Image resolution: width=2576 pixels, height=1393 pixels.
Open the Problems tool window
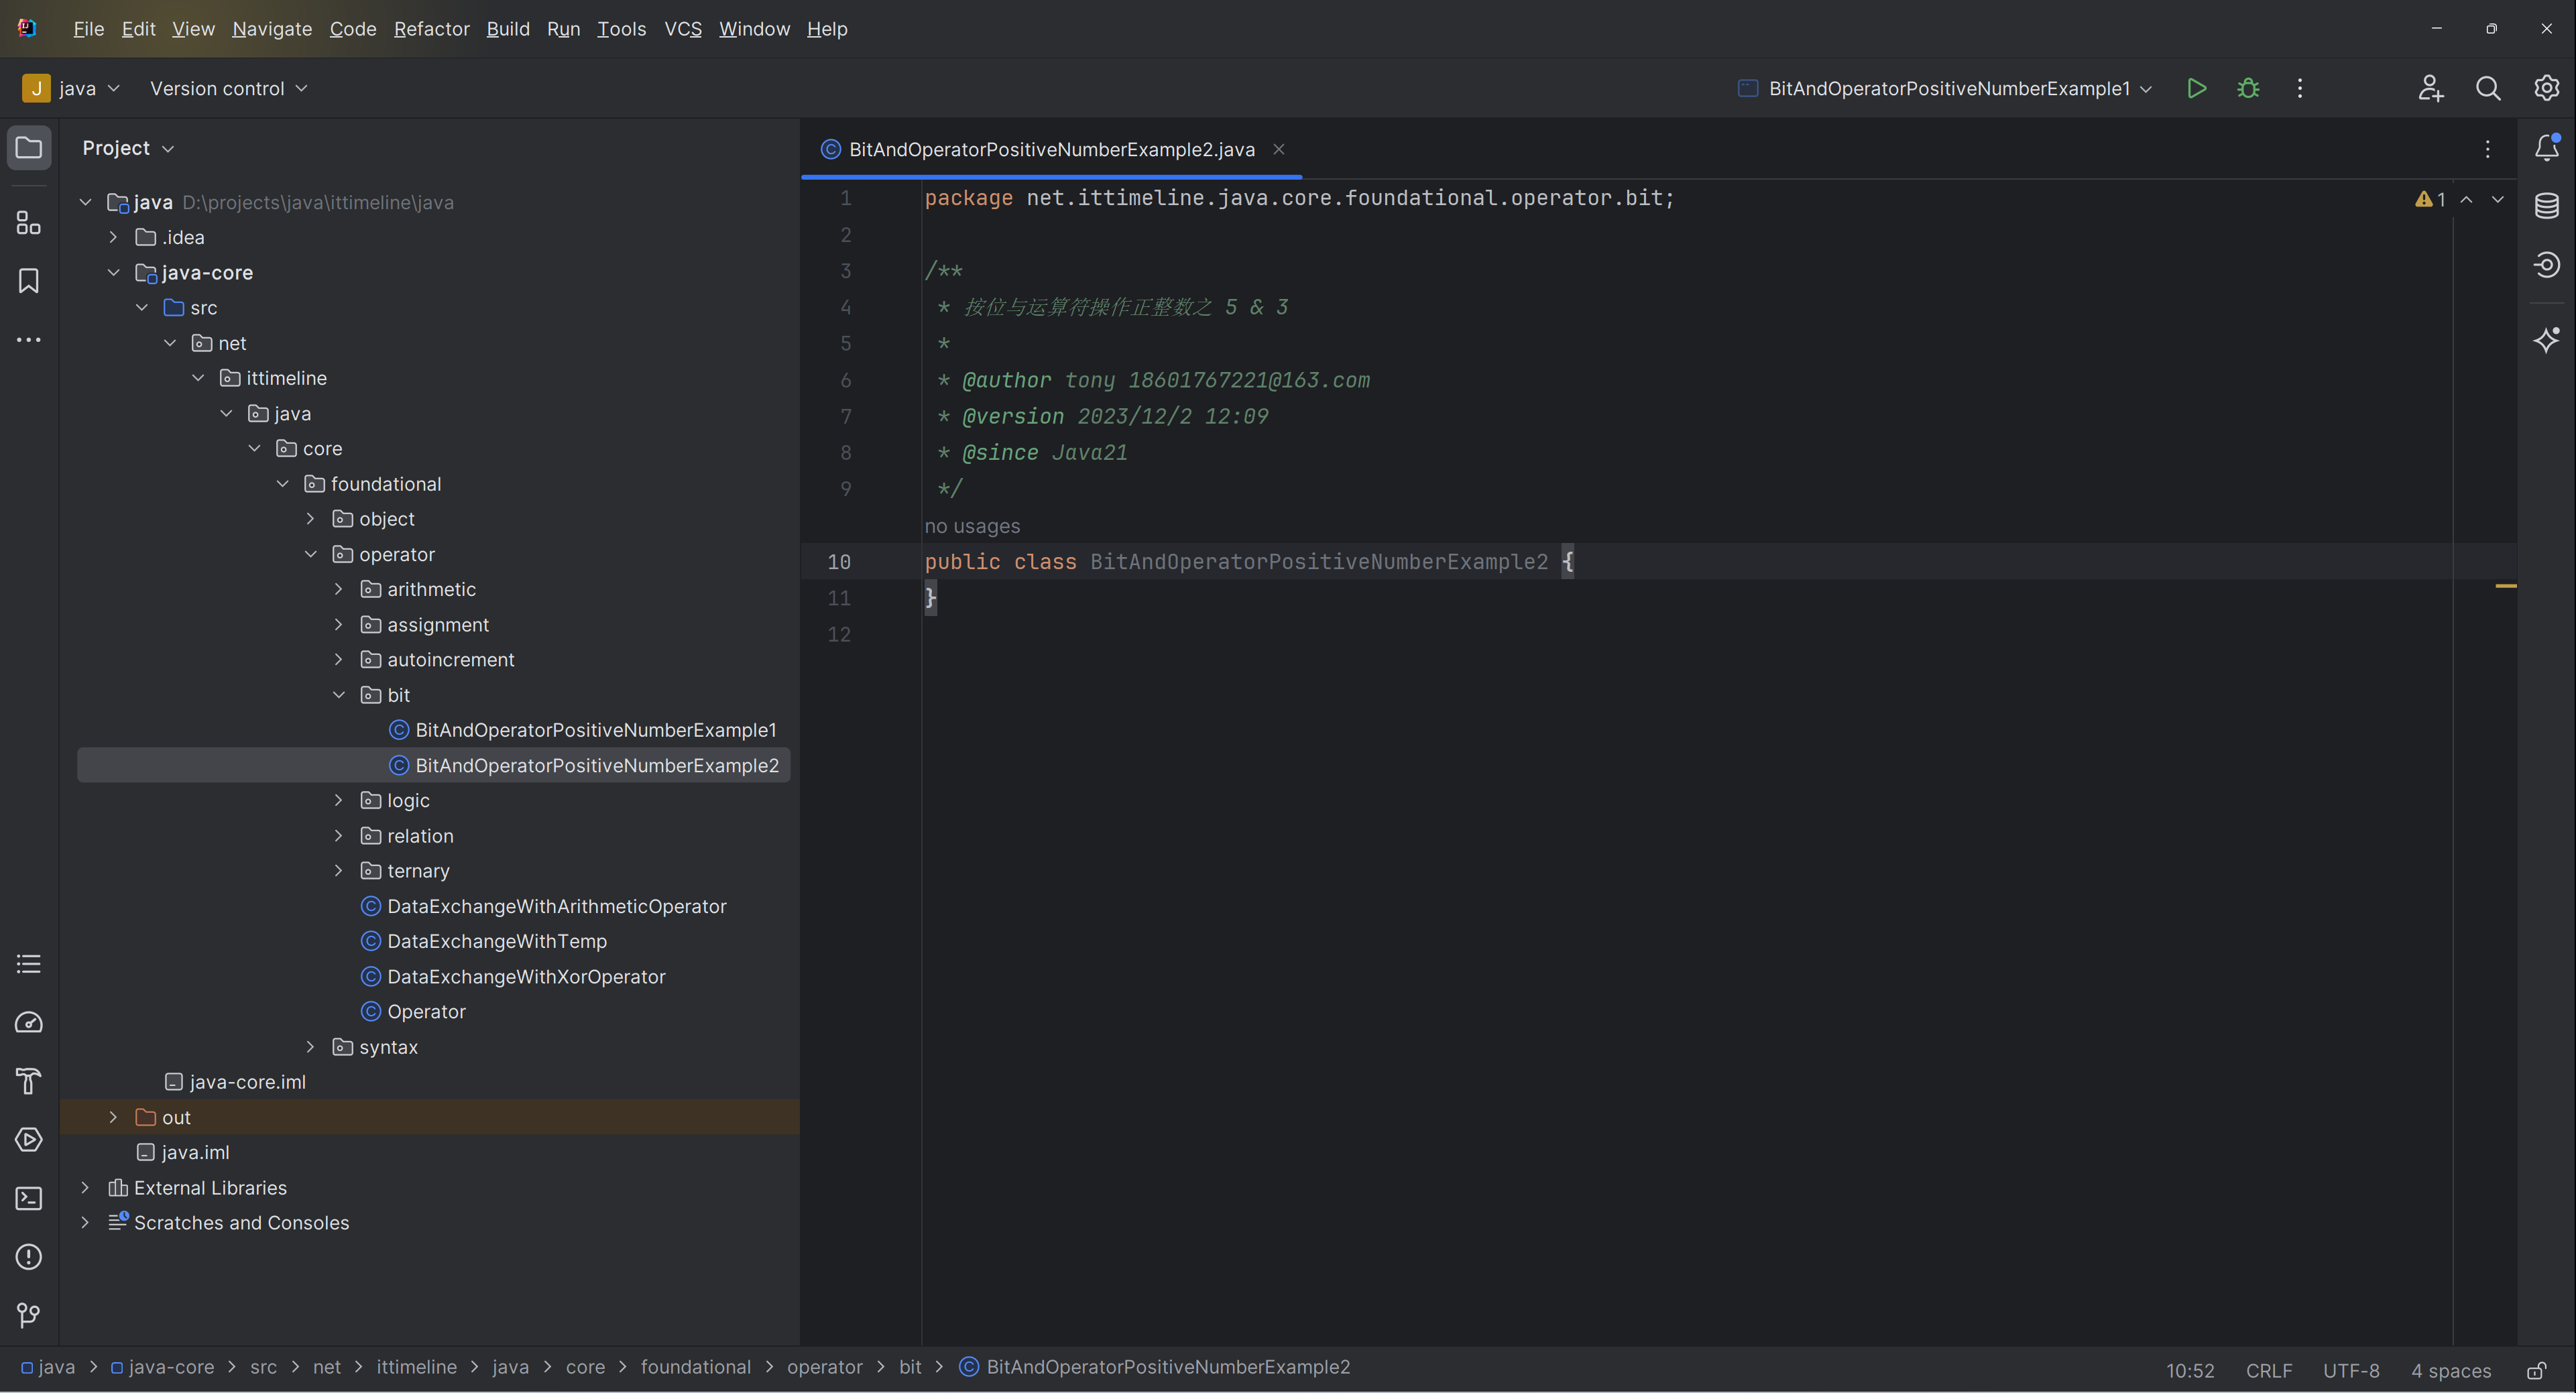click(x=29, y=1257)
